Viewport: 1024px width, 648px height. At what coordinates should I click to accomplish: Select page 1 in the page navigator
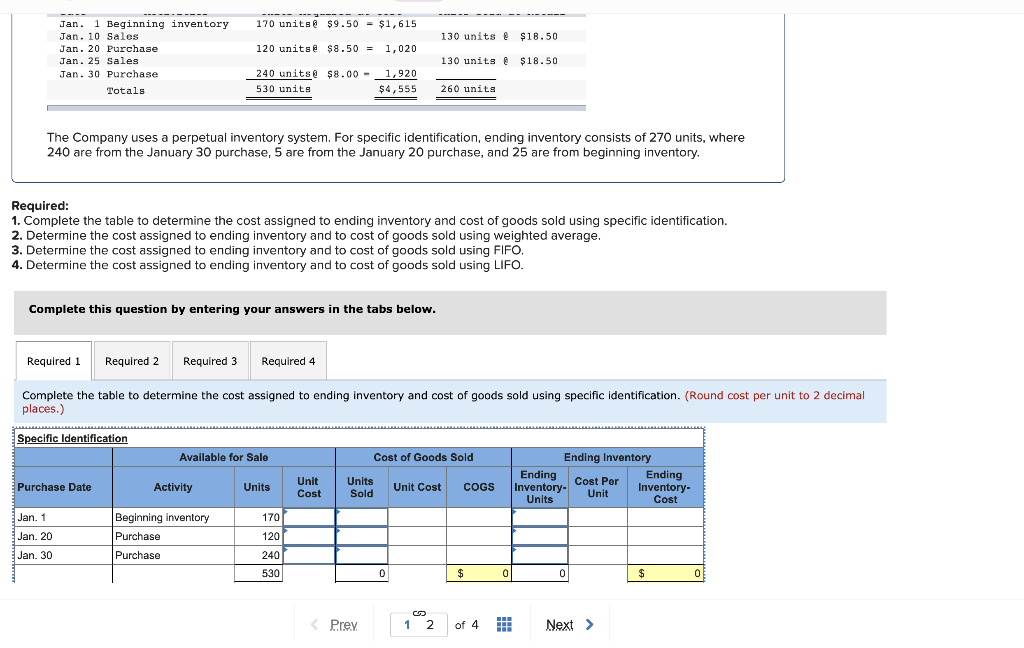[x=406, y=624]
